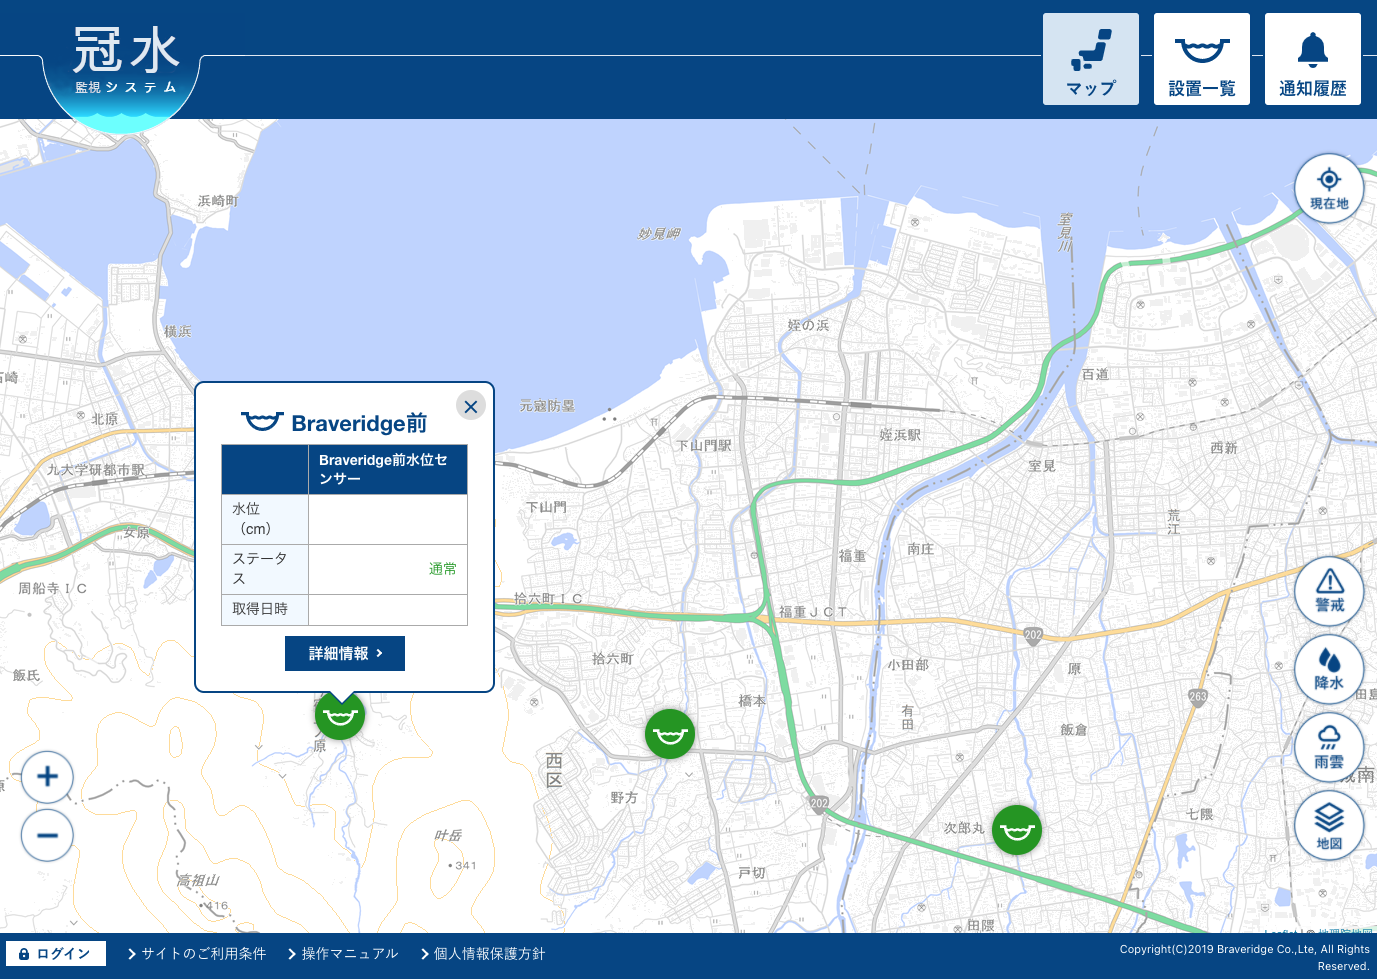Image resolution: width=1377 pixels, height=979 pixels.
Task: Close the Braveridge前 popup
Action: [x=471, y=406]
